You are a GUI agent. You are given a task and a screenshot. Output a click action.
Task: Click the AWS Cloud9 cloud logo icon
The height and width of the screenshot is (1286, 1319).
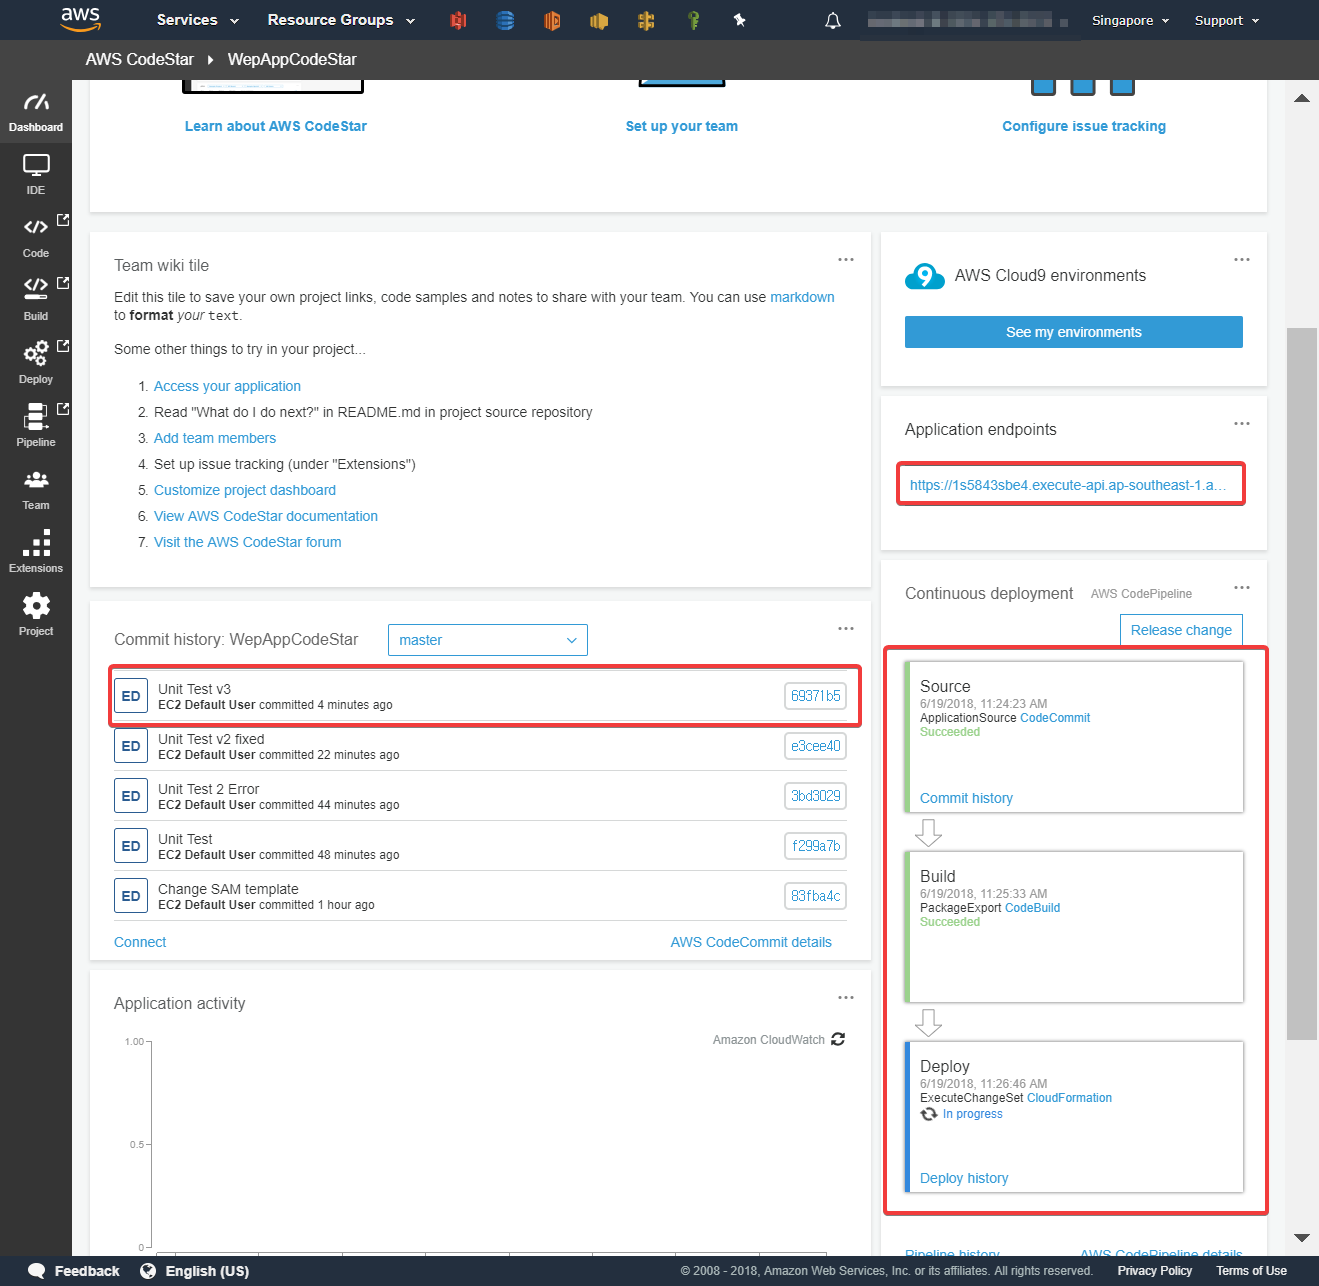pos(925,276)
